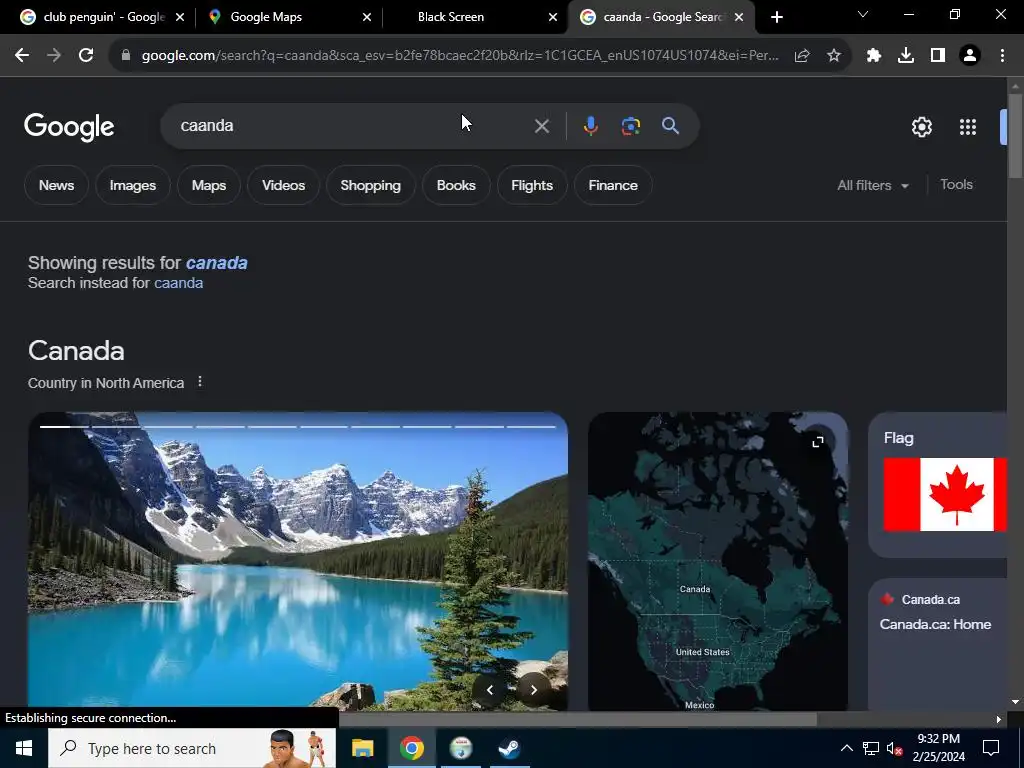Open Windows notification center
Image resolution: width=1024 pixels, height=768 pixels.
point(991,748)
